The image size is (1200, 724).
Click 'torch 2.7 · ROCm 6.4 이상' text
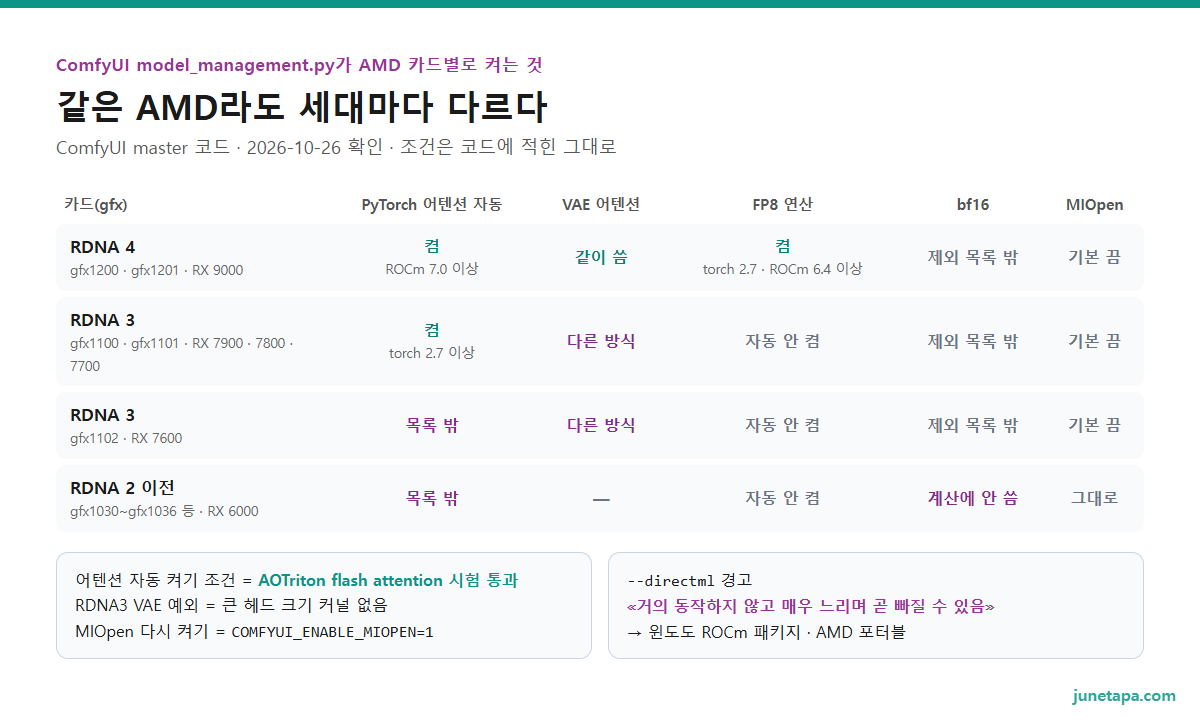coord(782,269)
